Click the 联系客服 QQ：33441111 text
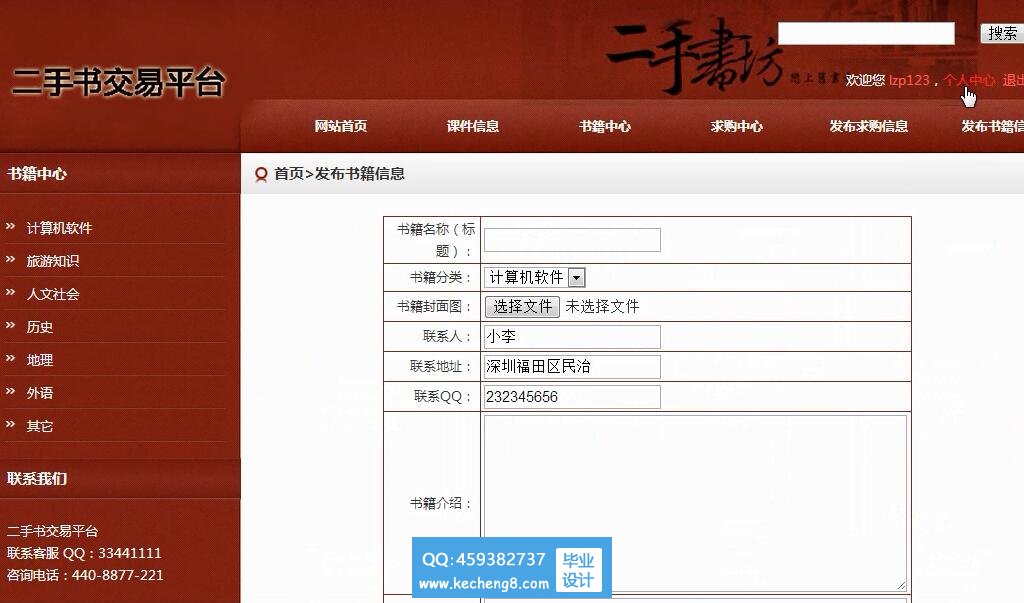 [x=84, y=553]
